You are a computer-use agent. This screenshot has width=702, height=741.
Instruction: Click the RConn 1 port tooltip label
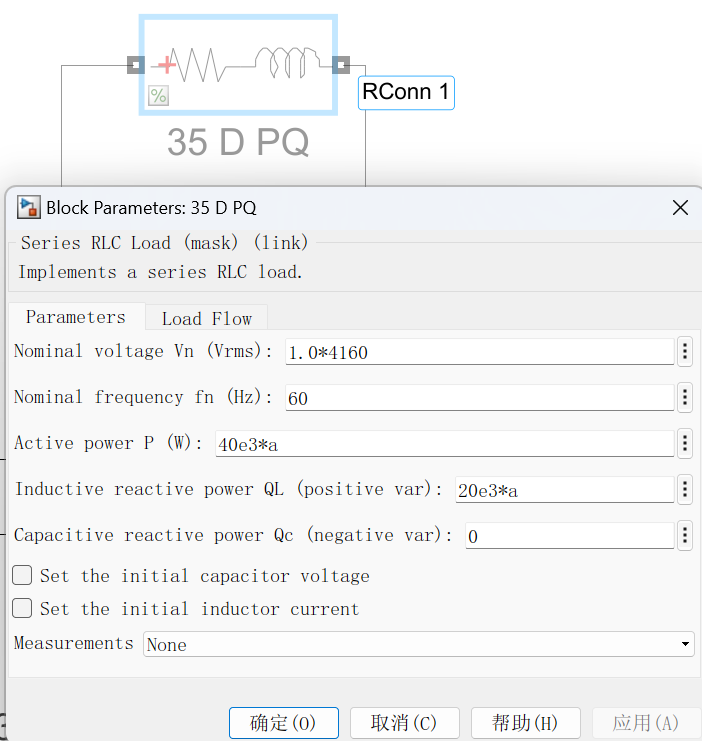pos(406,92)
